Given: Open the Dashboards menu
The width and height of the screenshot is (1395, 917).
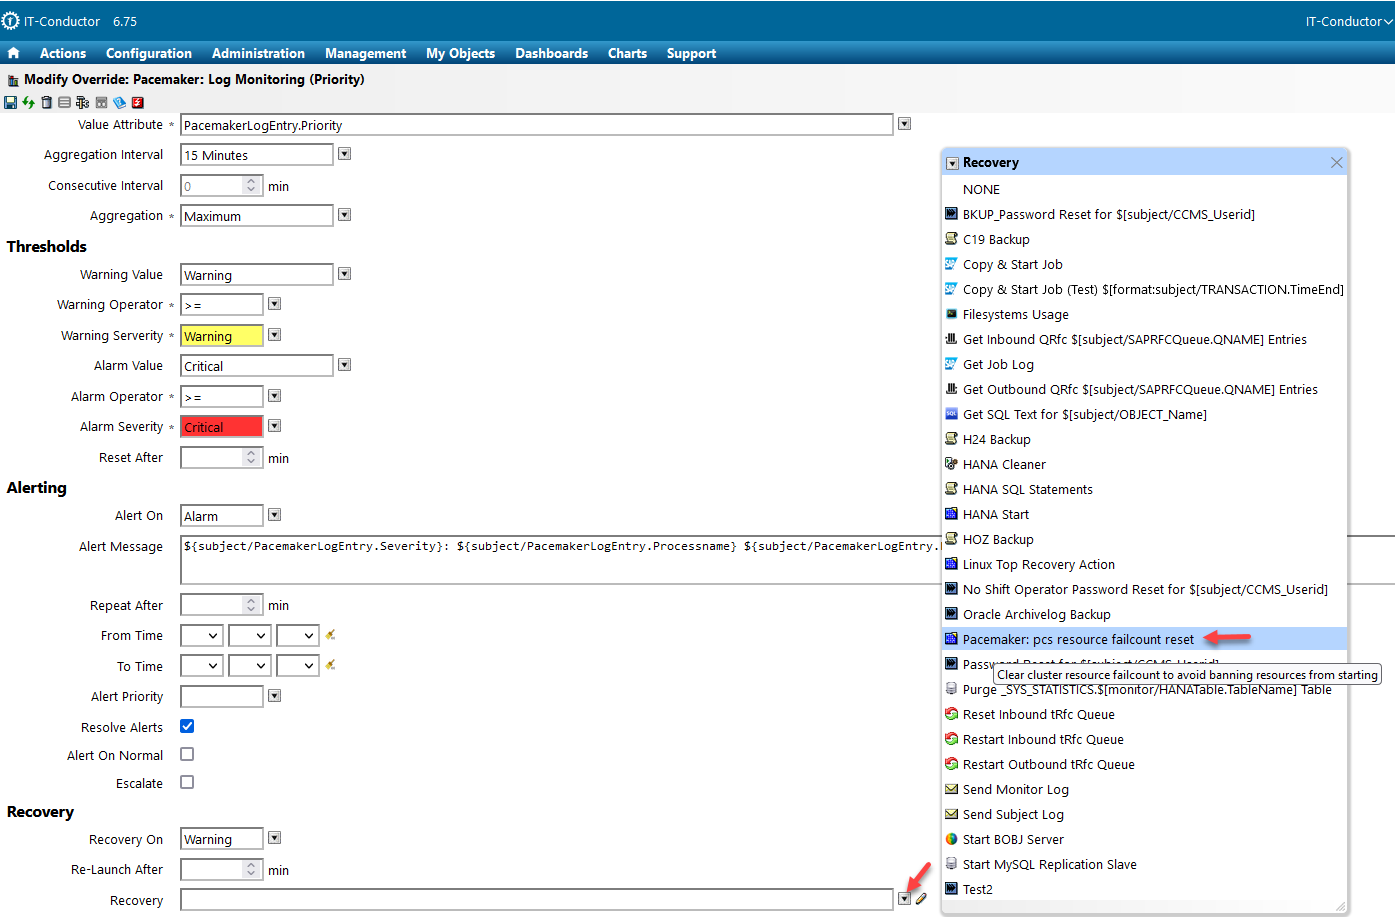Looking at the screenshot, I should coord(551,53).
